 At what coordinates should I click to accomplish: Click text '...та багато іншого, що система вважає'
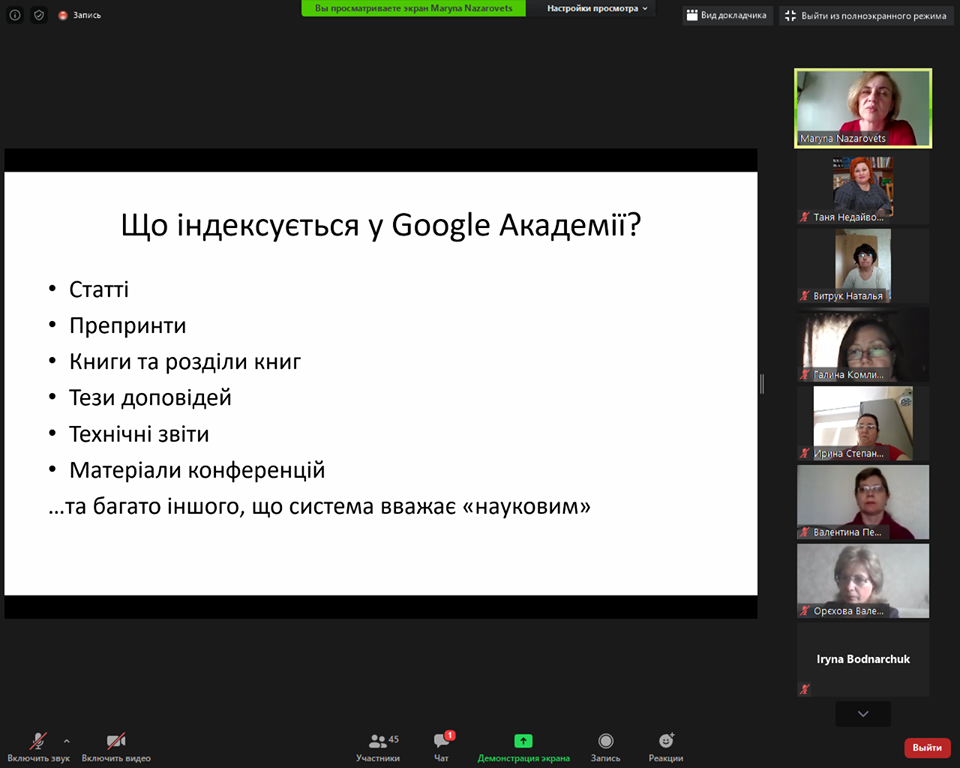pyautogui.click(x=252, y=506)
